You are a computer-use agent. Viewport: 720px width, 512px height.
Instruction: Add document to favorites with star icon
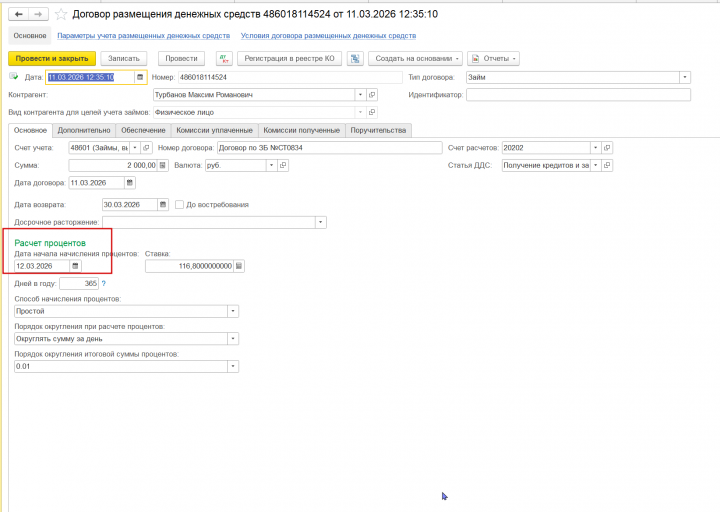pyautogui.click(x=61, y=15)
